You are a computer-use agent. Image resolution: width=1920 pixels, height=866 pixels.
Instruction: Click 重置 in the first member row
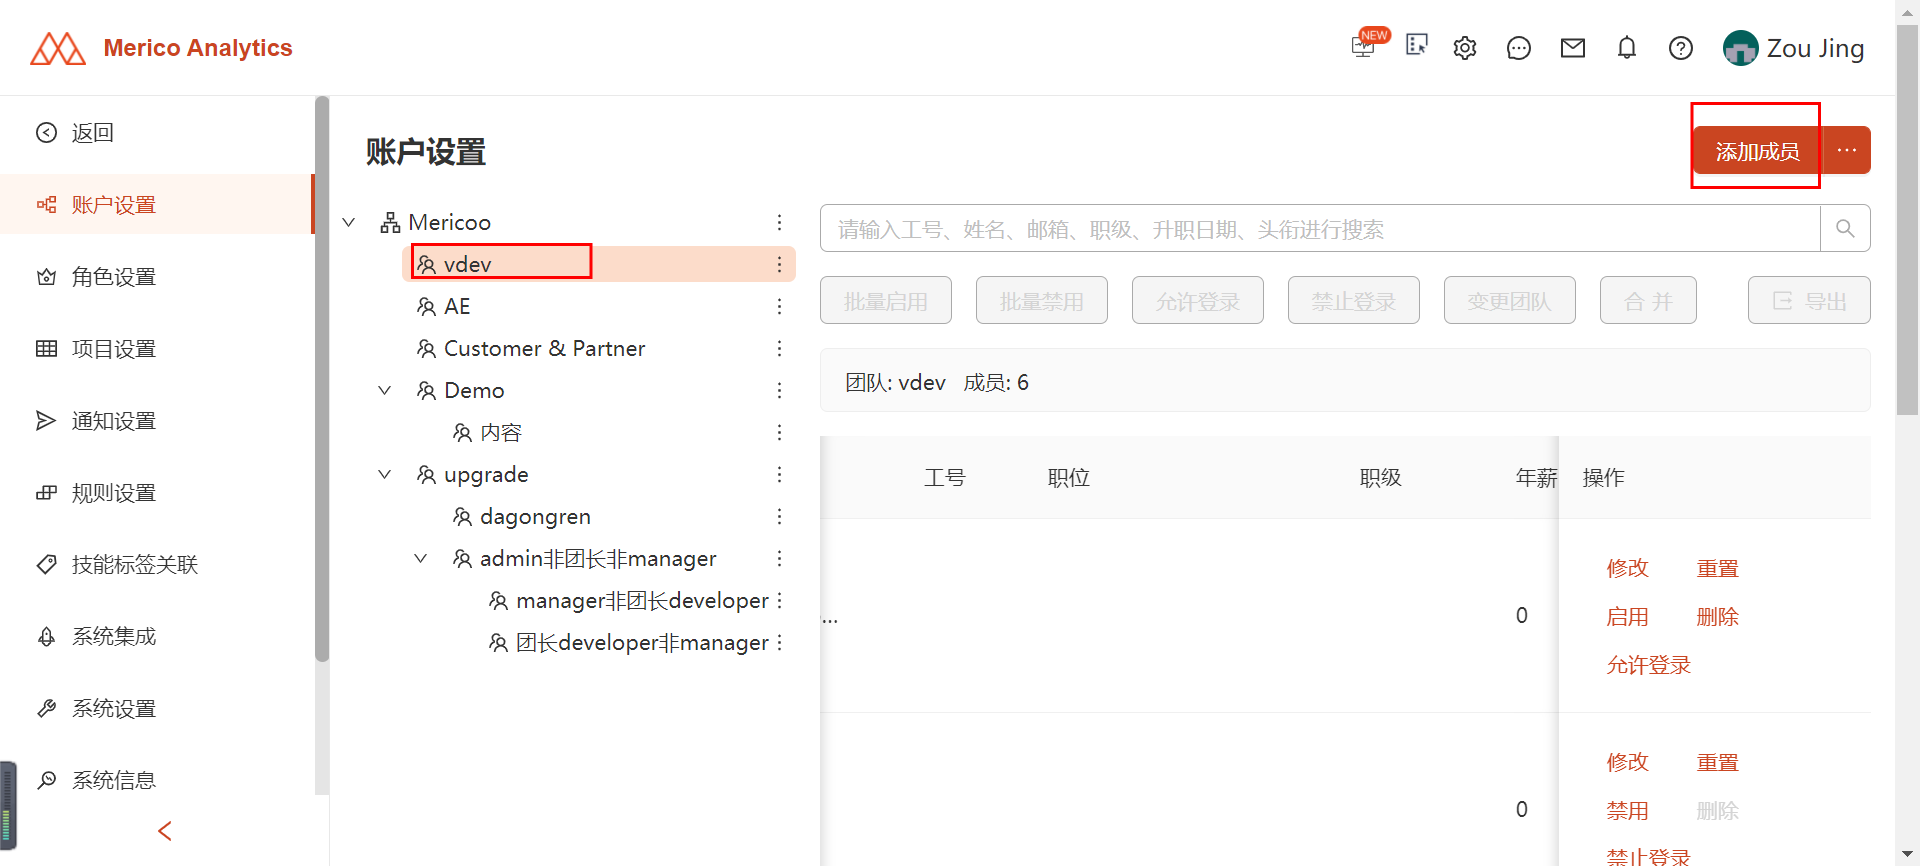click(x=1718, y=568)
